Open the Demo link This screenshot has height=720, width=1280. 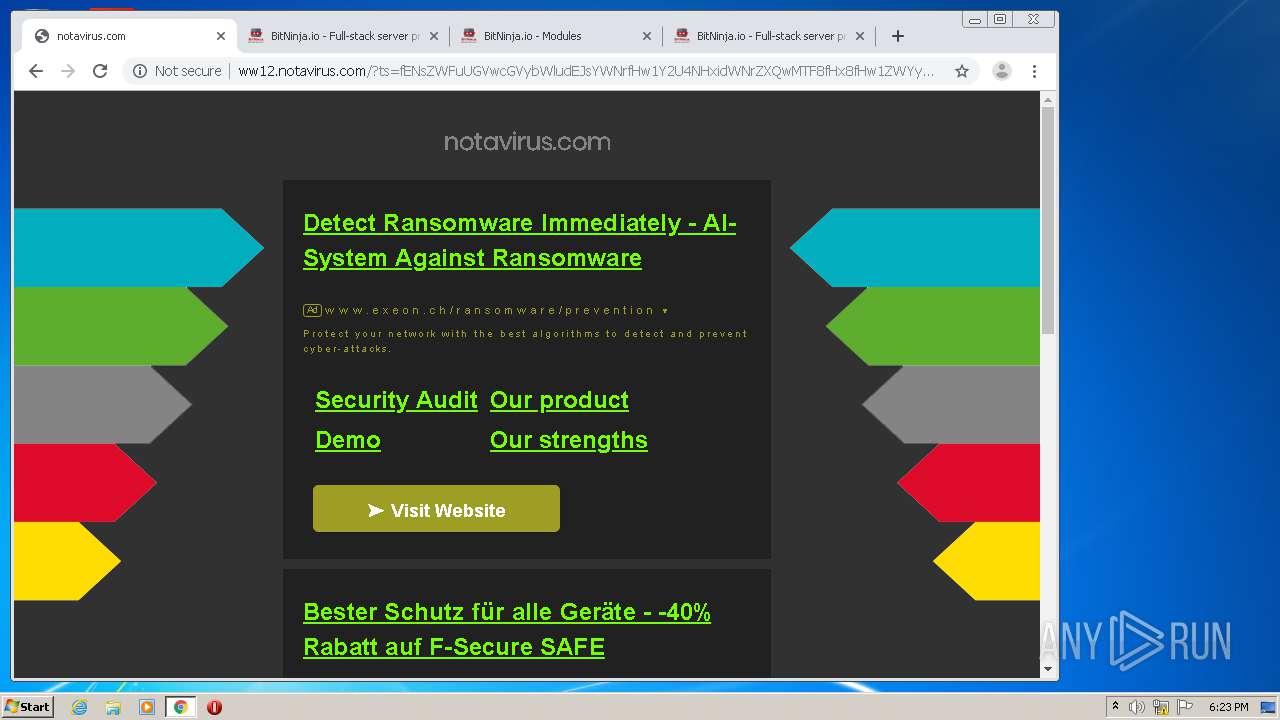coord(348,440)
